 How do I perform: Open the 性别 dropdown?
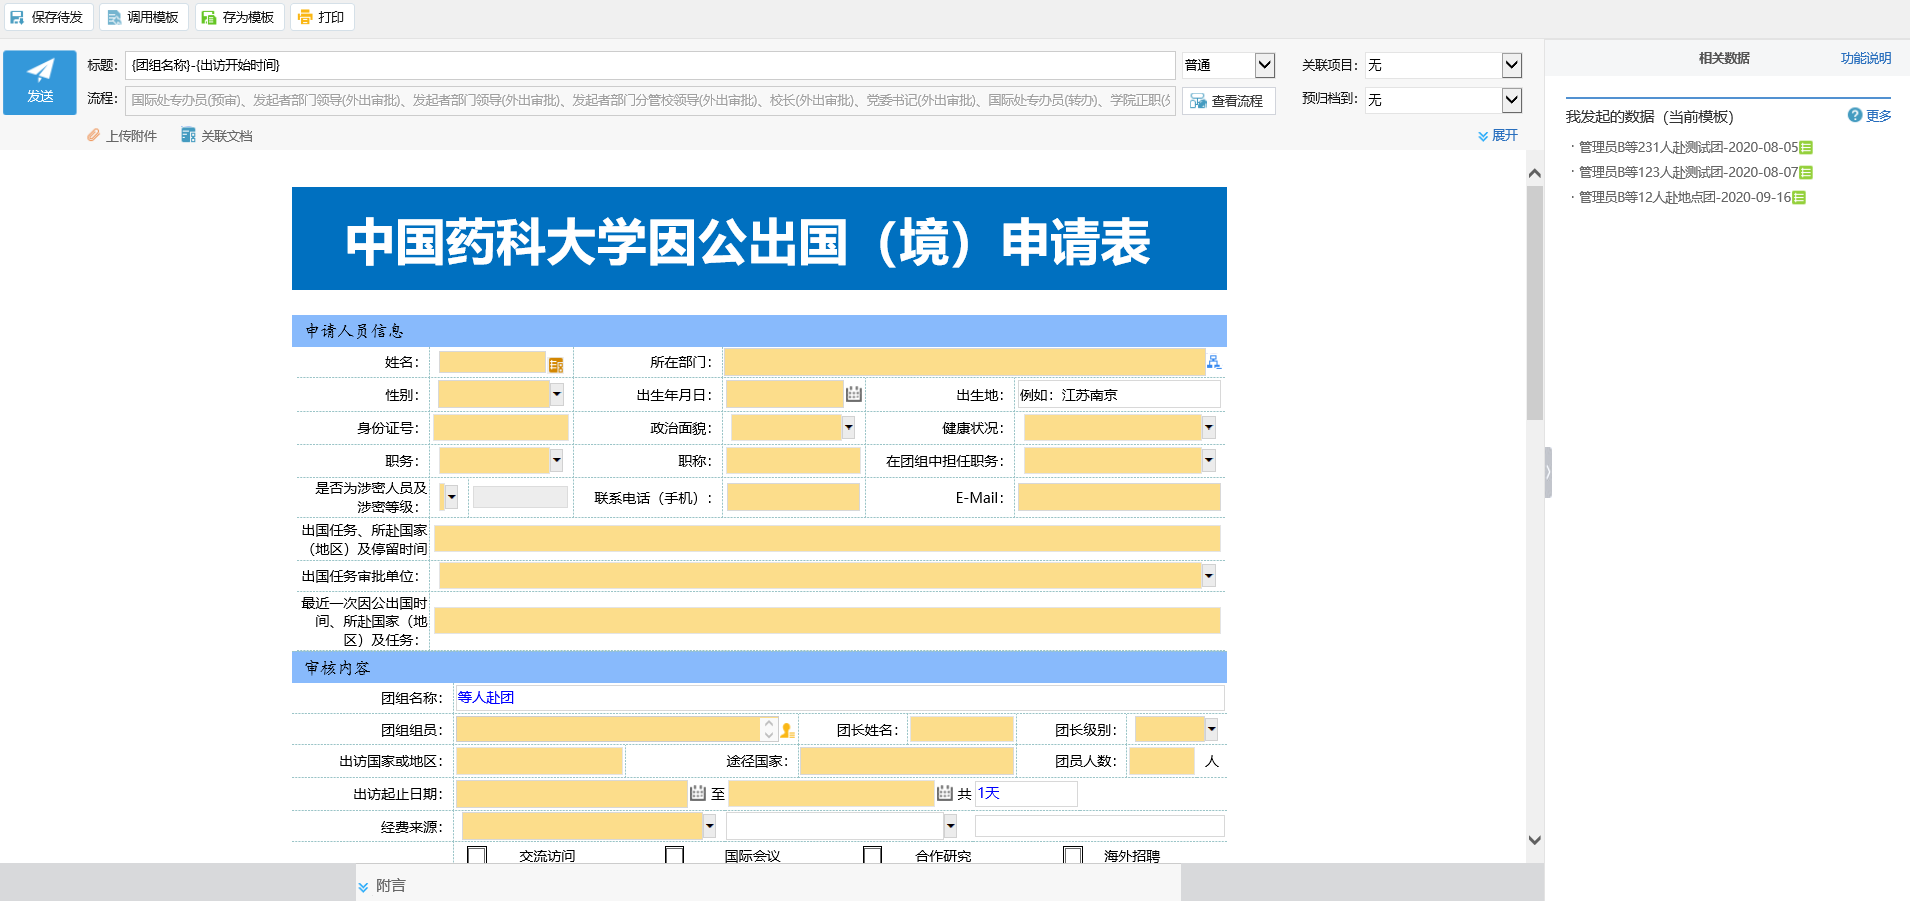(557, 395)
